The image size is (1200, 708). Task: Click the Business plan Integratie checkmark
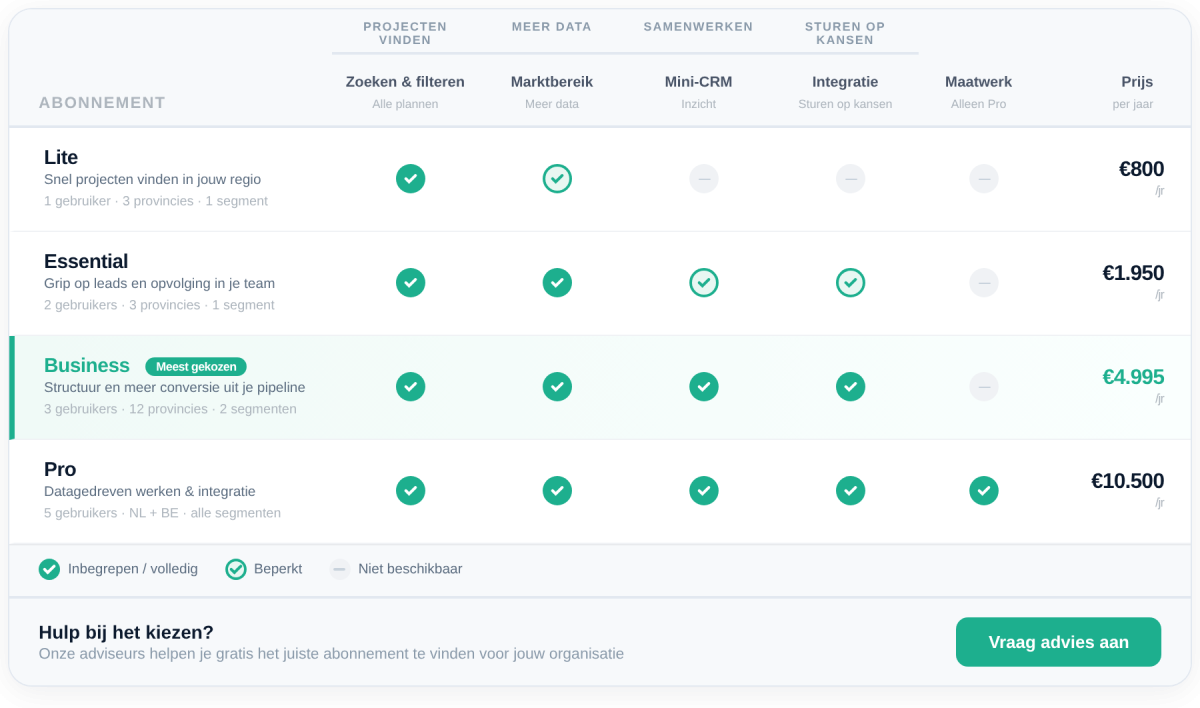[x=850, y=387]
